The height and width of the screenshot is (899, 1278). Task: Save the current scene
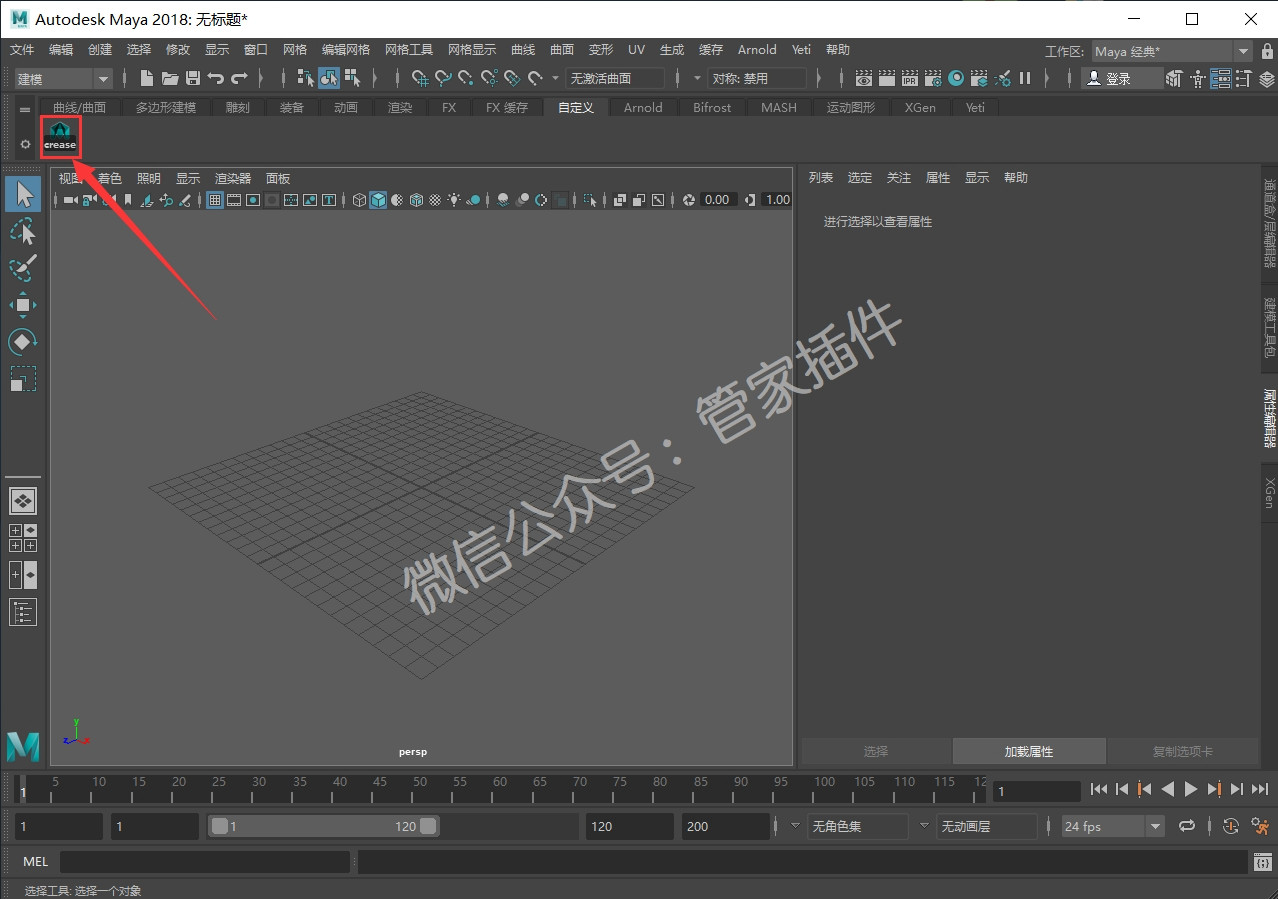coord(193,78)
